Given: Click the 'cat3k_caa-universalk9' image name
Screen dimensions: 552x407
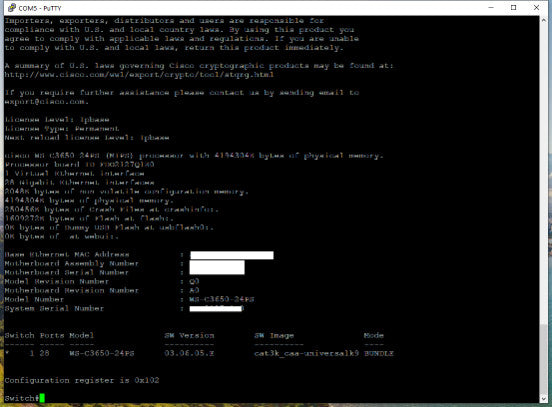Looking at the screenshot, I should coord(306,353).
